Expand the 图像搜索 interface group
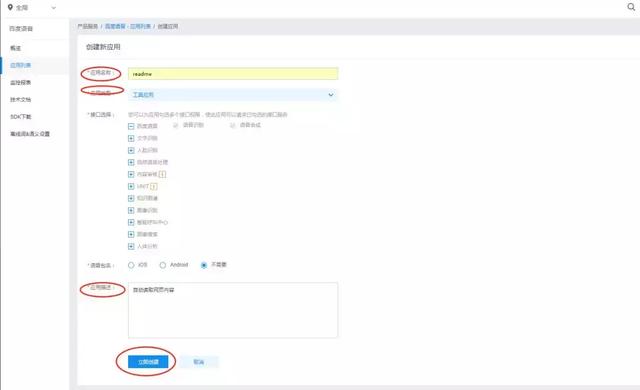 pyautogui.click(x=131, y=234)
